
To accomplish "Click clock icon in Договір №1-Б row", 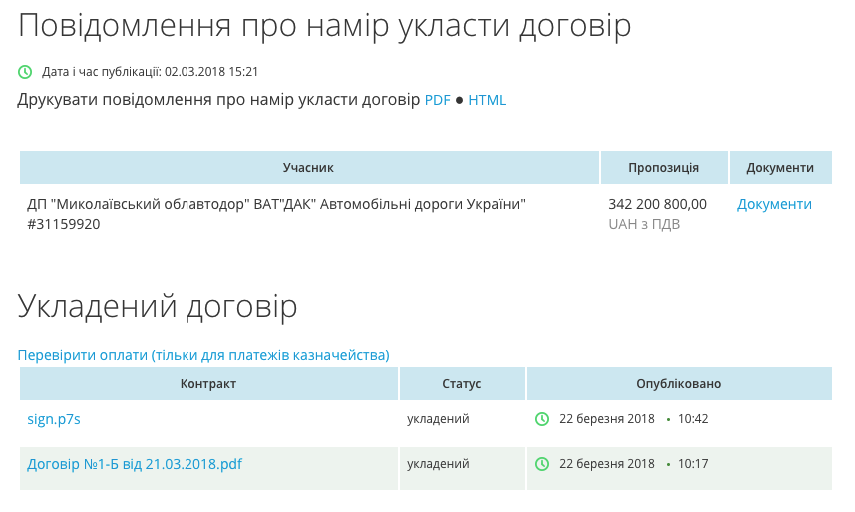I will [x=542, y=464].
